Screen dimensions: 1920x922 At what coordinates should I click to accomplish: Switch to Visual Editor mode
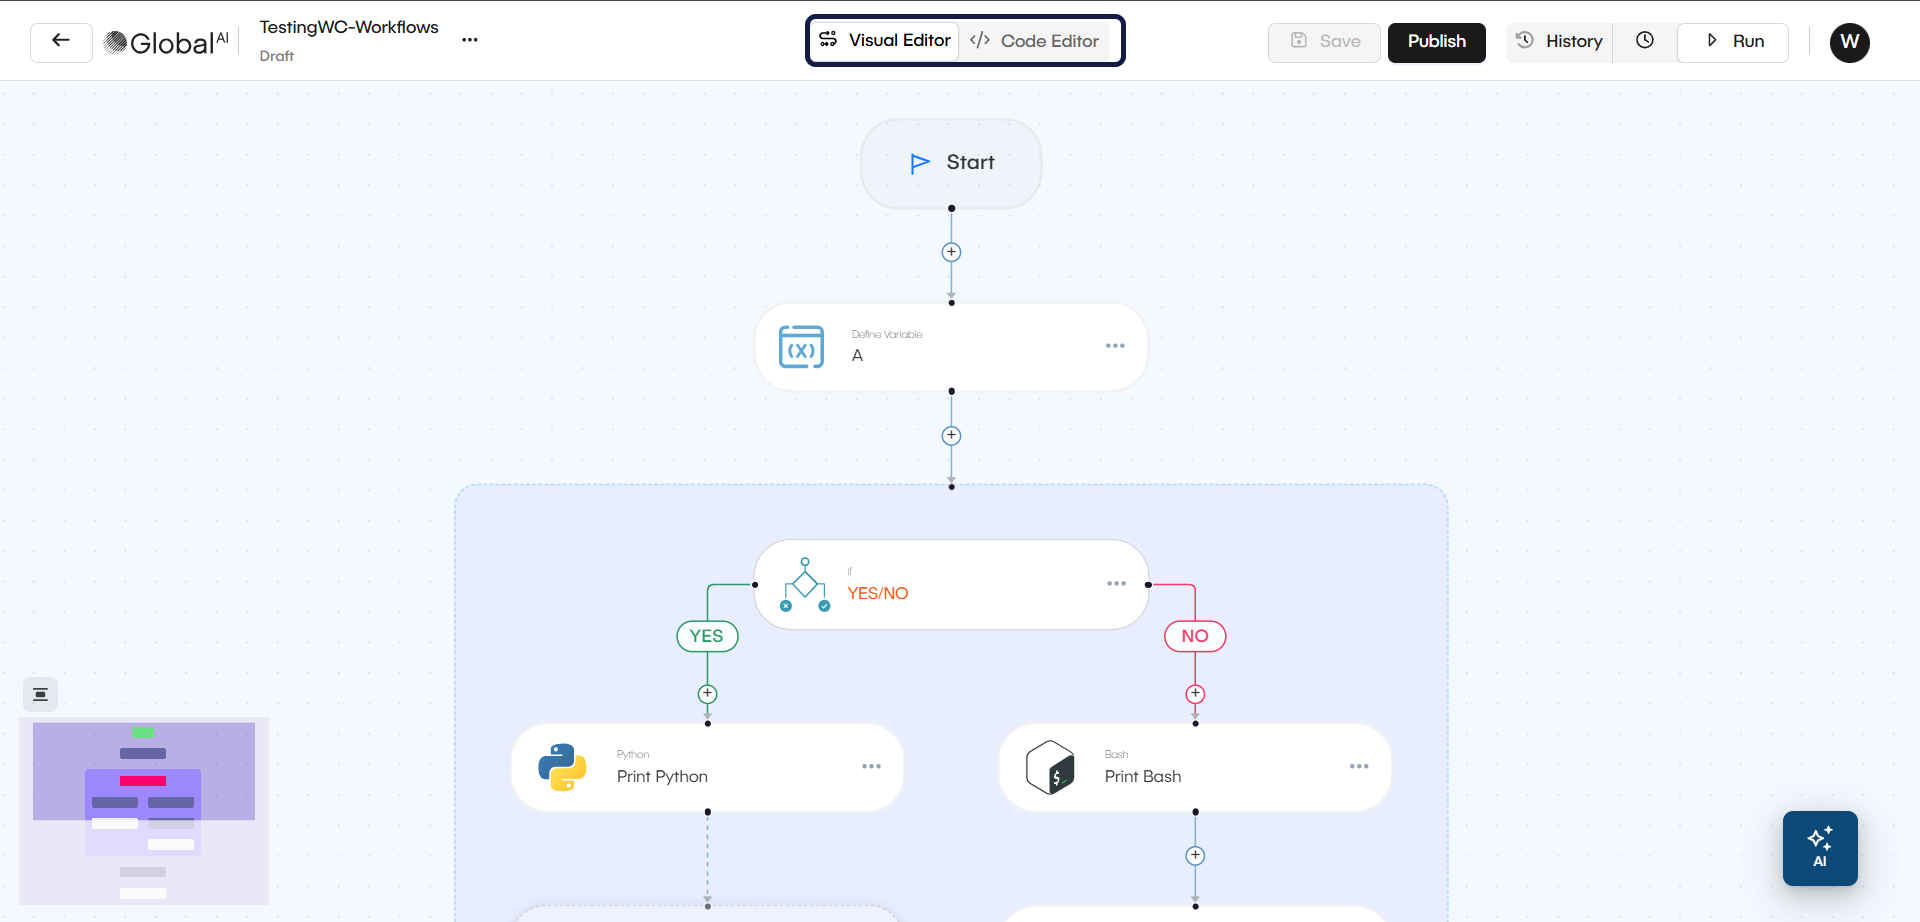(884, 41)
